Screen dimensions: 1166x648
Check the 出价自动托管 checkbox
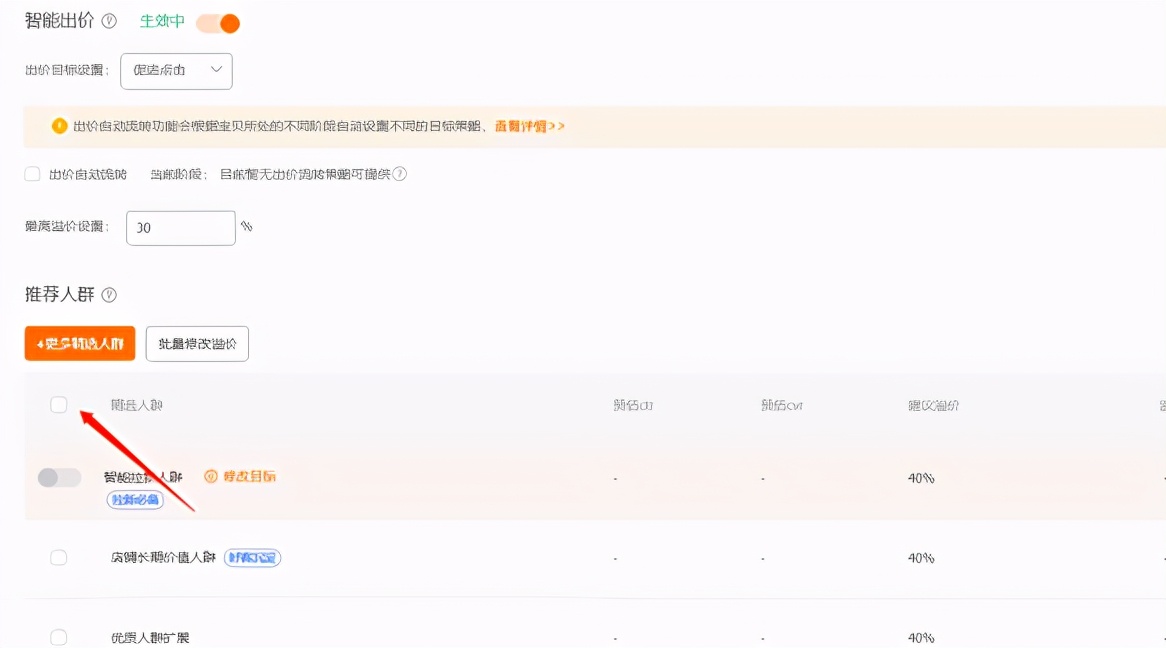coord(31,173)
